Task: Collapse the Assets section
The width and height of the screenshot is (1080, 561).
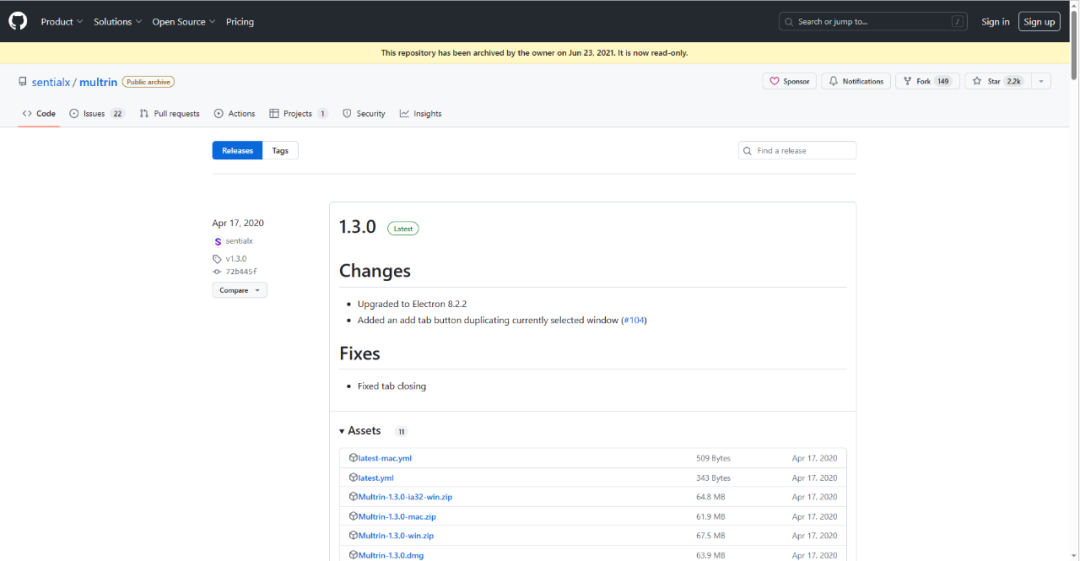Action: [360, 431]
